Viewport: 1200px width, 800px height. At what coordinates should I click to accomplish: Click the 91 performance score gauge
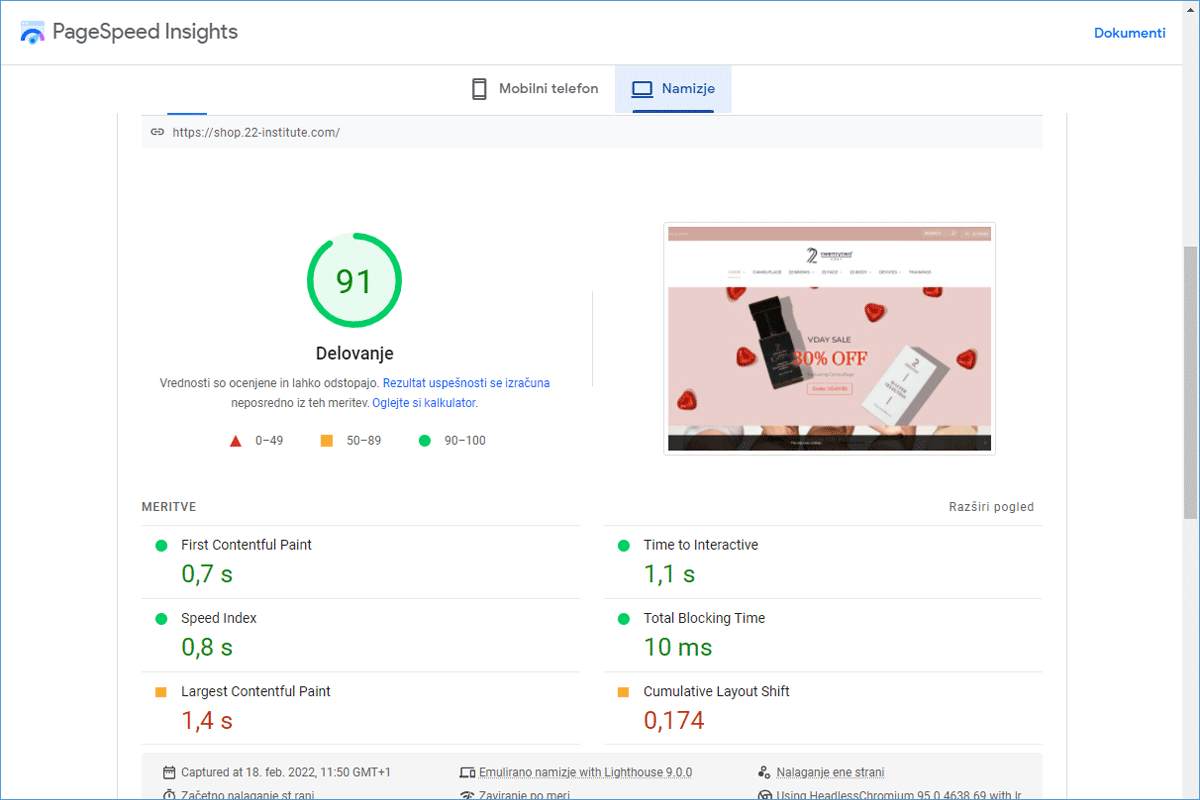[x=354, y=281]
